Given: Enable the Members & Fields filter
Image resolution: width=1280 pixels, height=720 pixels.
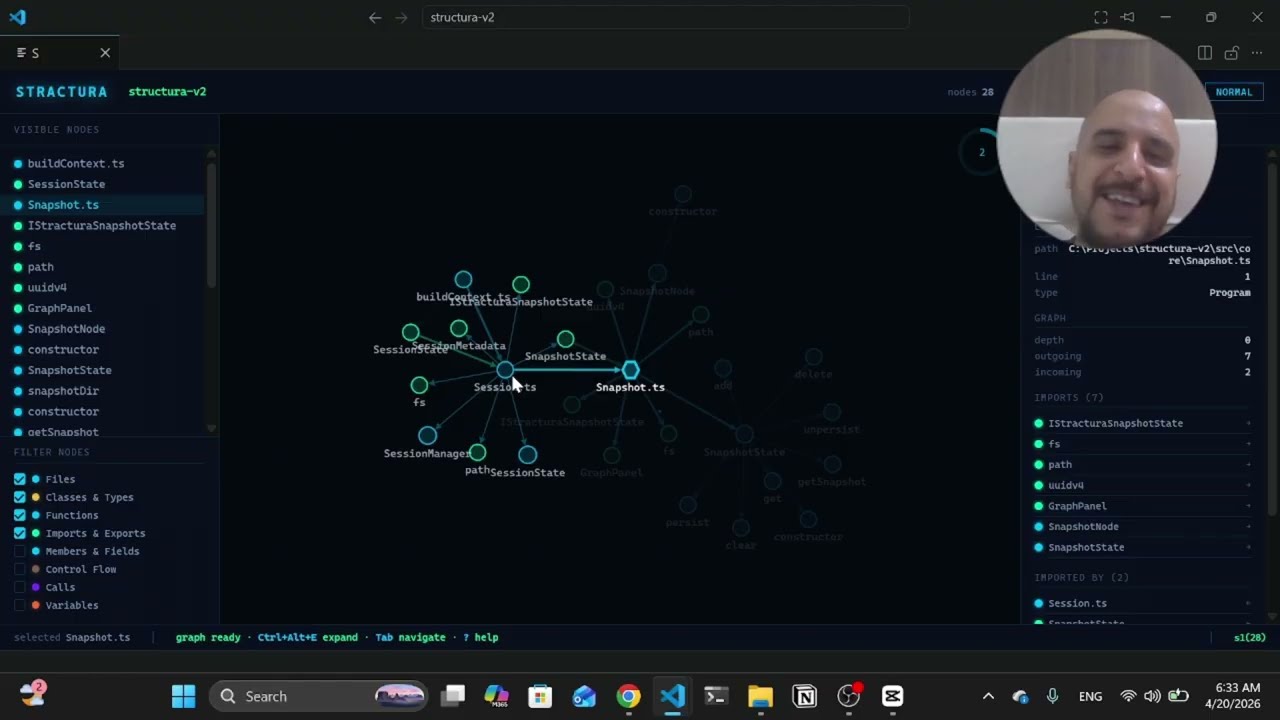Looking at the screenshot, I should [20, 551].
